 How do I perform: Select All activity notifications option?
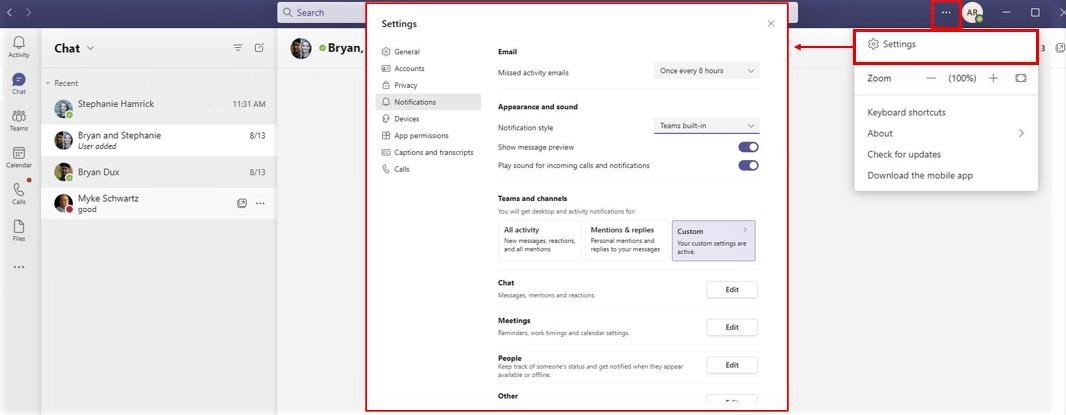point(540,240)
